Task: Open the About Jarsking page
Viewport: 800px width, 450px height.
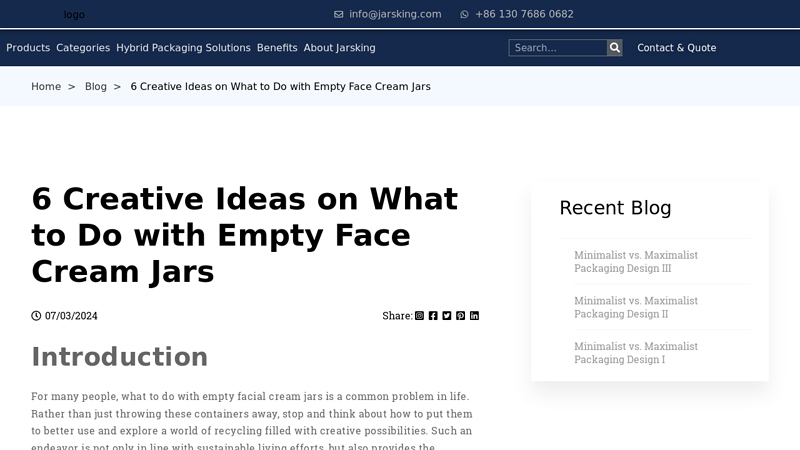Action: click(339, 48)
